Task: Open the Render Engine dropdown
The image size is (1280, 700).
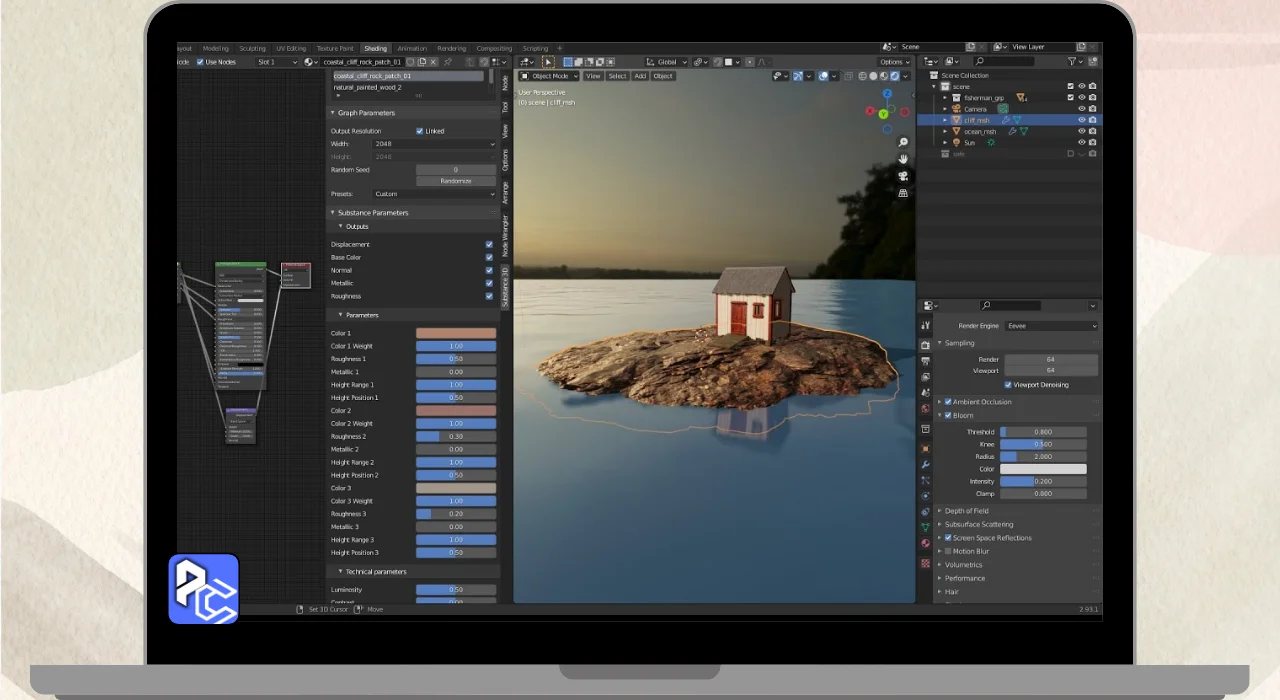Action: pyautogui.click(x=1052, y=326)
